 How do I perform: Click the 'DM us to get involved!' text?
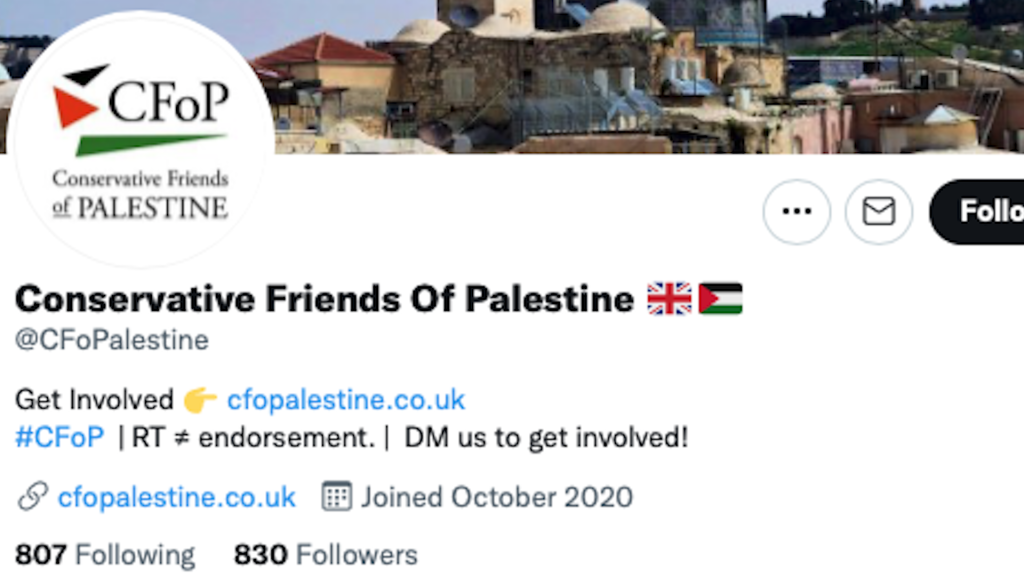[x=546, y=438]
